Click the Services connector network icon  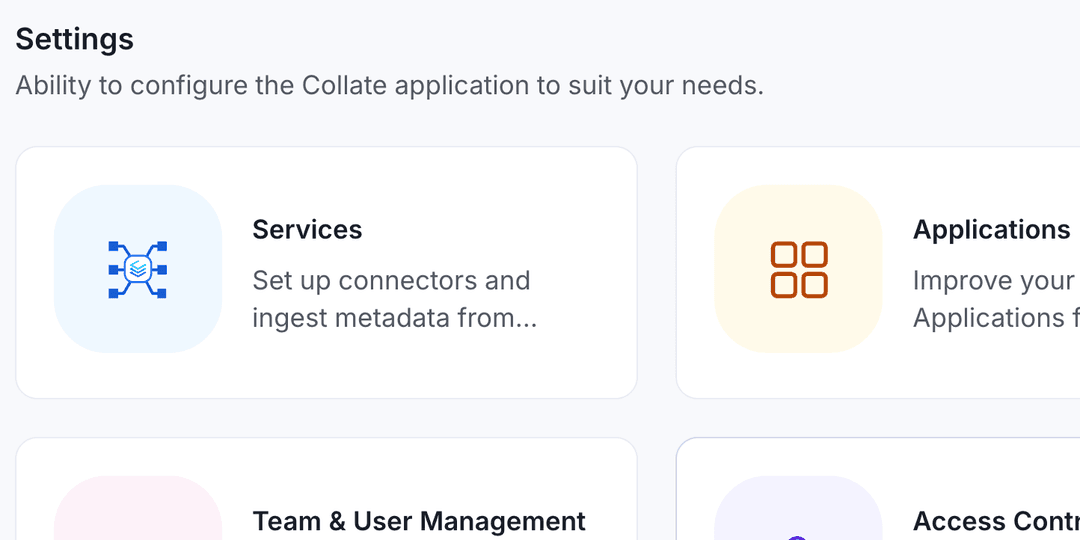138,269
